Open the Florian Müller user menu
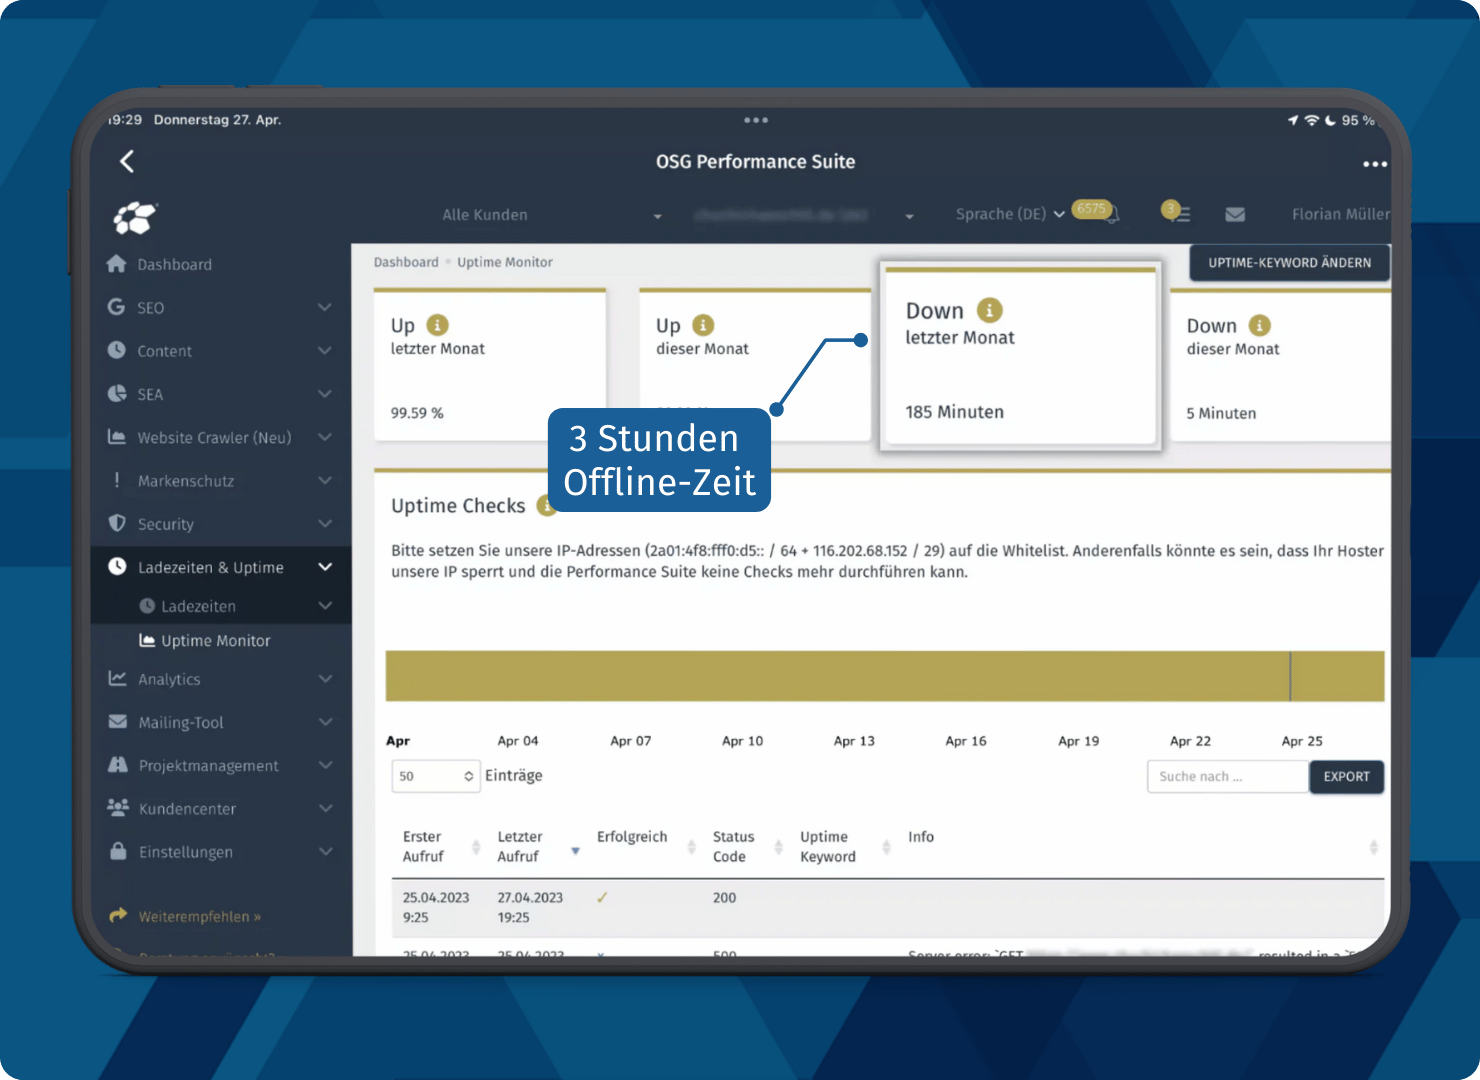Viewport: 1480px width, 1080px height. (1340, 214)
